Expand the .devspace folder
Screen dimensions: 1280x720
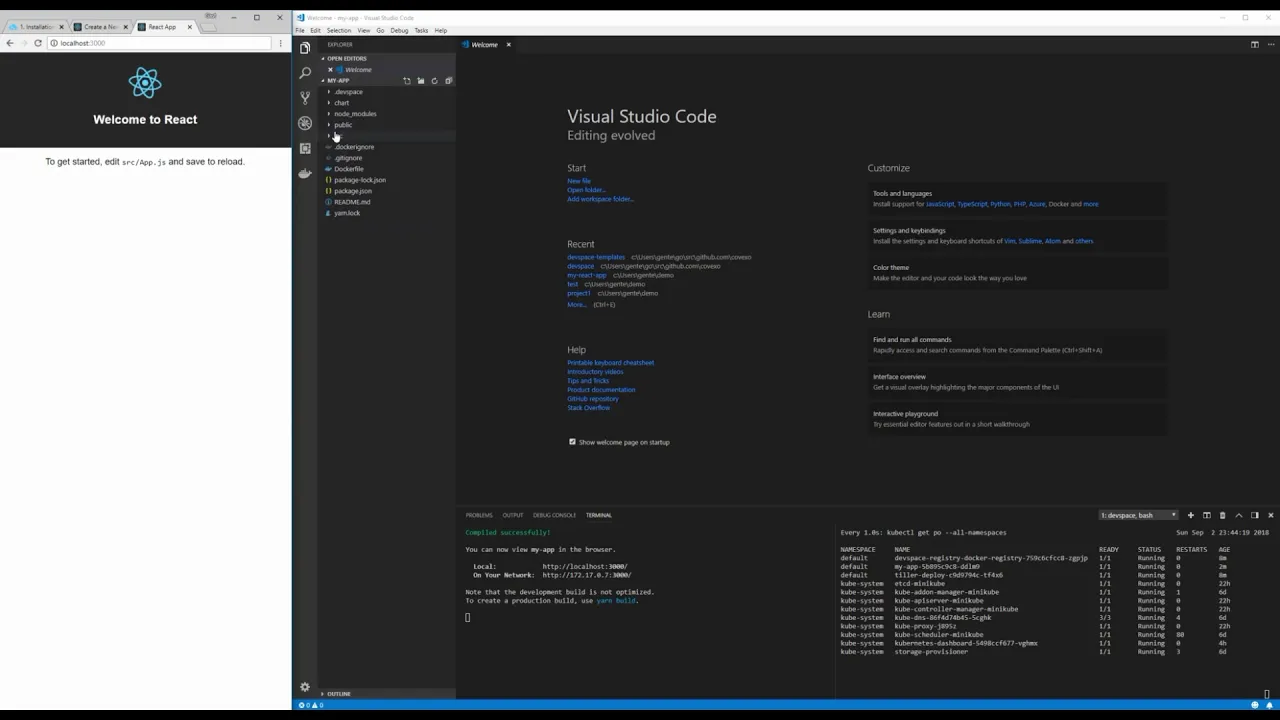[x=349, y=92]
